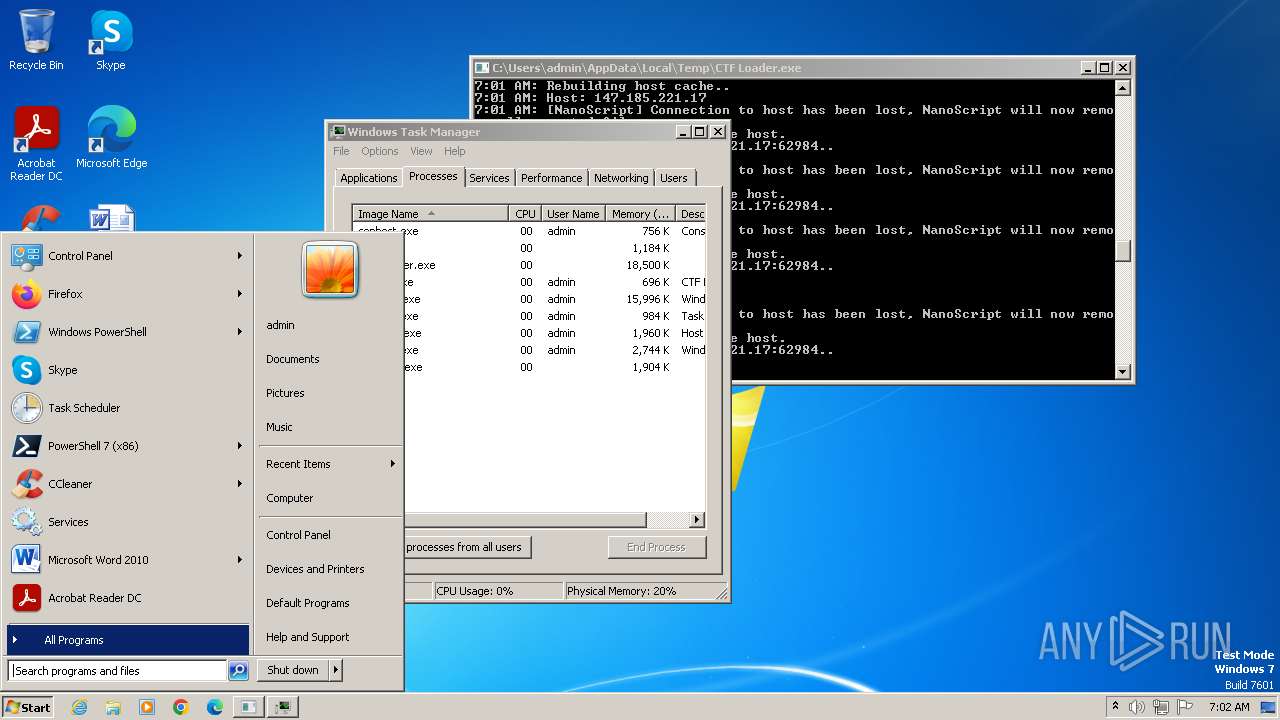Image resolution: width=1280 pixels, height=720 pixels.
Task: Open All Programs list
Action: [127, 640]
